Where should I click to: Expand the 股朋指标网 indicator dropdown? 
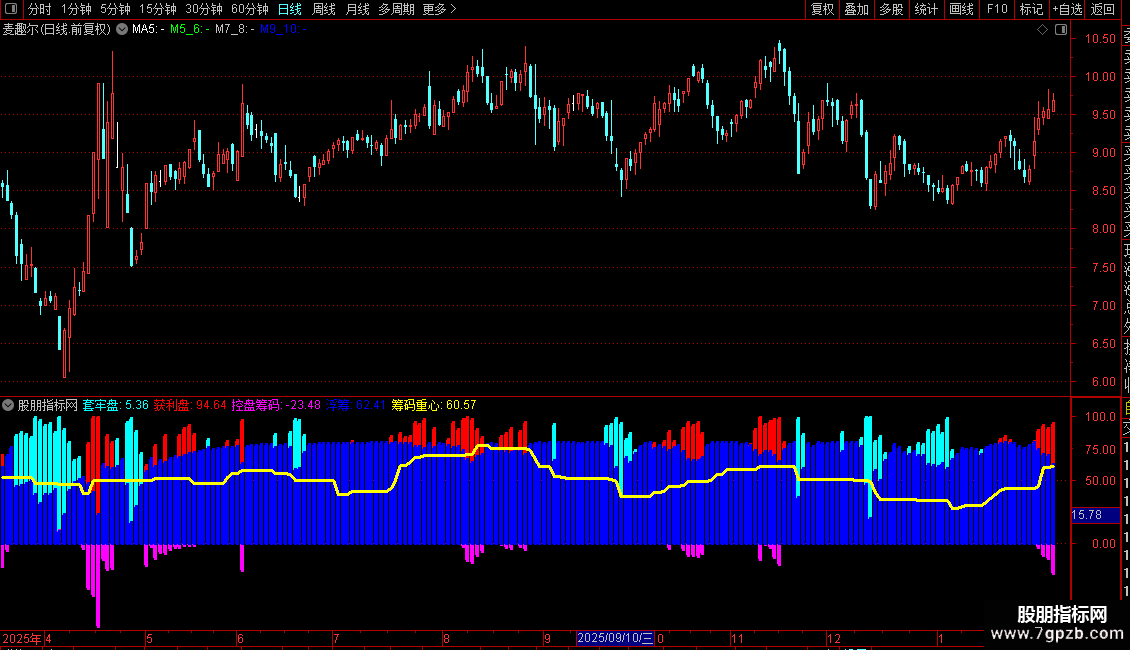pos(8,405)
